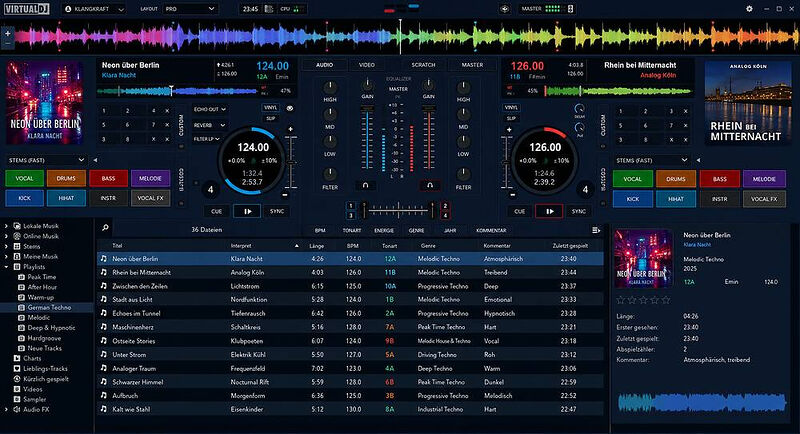Screen dimensions: 800x434
Task: Click left deck SYNC button
Action: [x=277, y=211]
